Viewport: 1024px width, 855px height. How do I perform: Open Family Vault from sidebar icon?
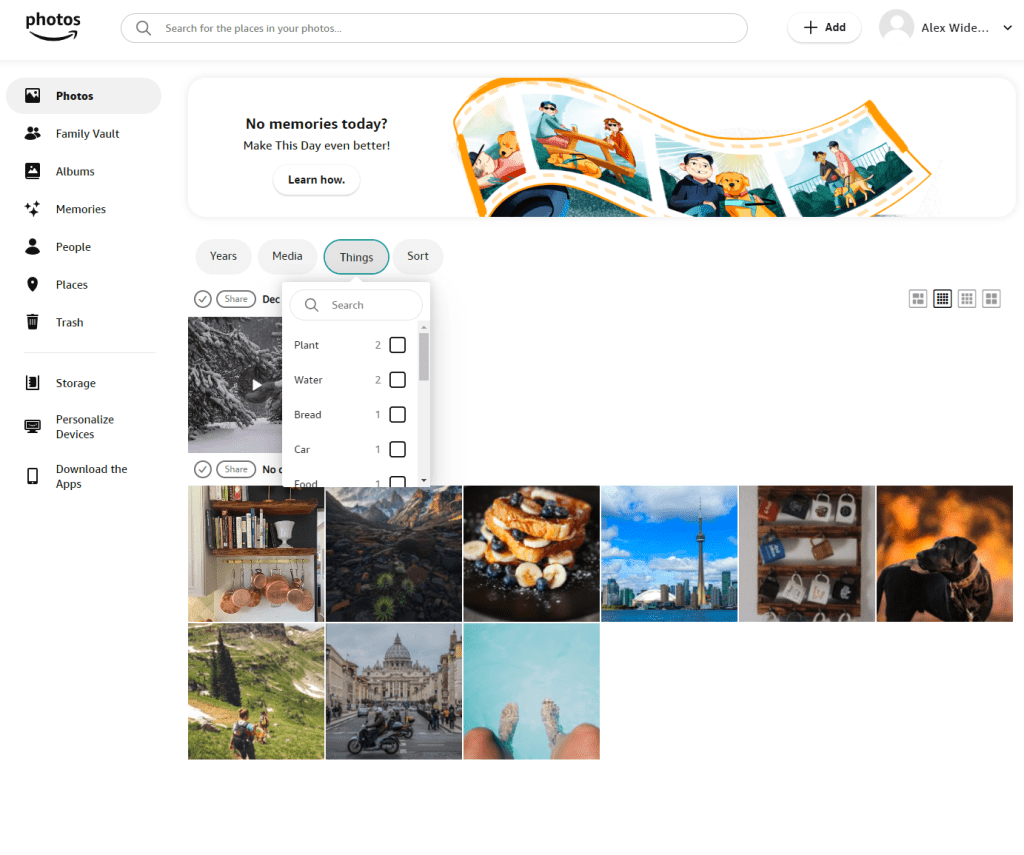point(32,133)
